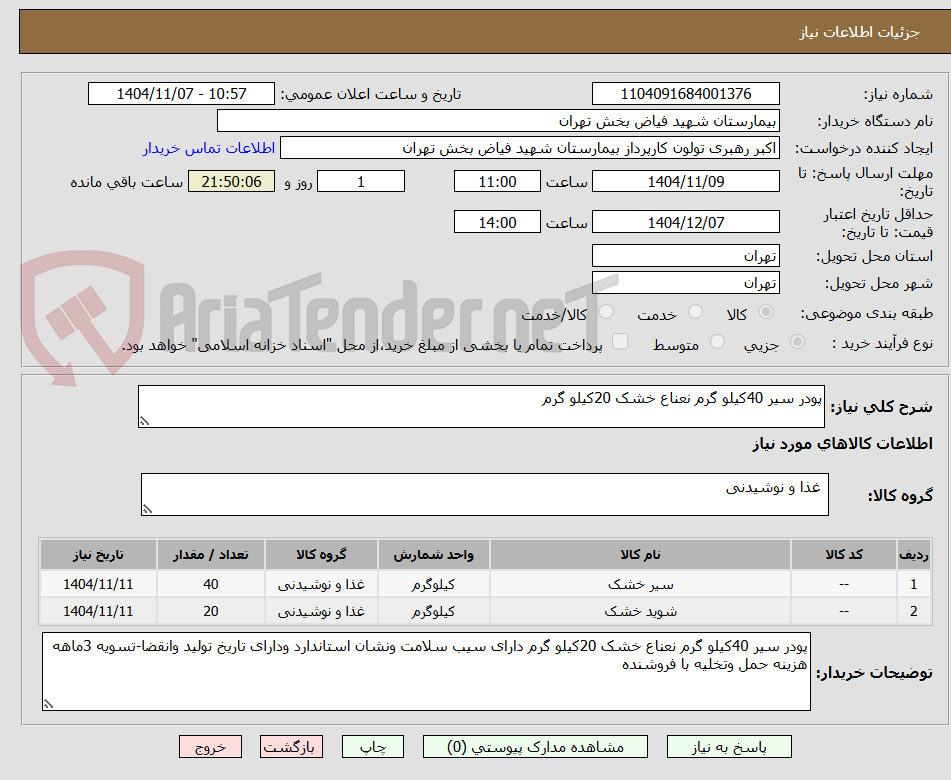Click کیلوگرم unit in شوید خشک row
This screenshot has height=780, width=951.
433,611
